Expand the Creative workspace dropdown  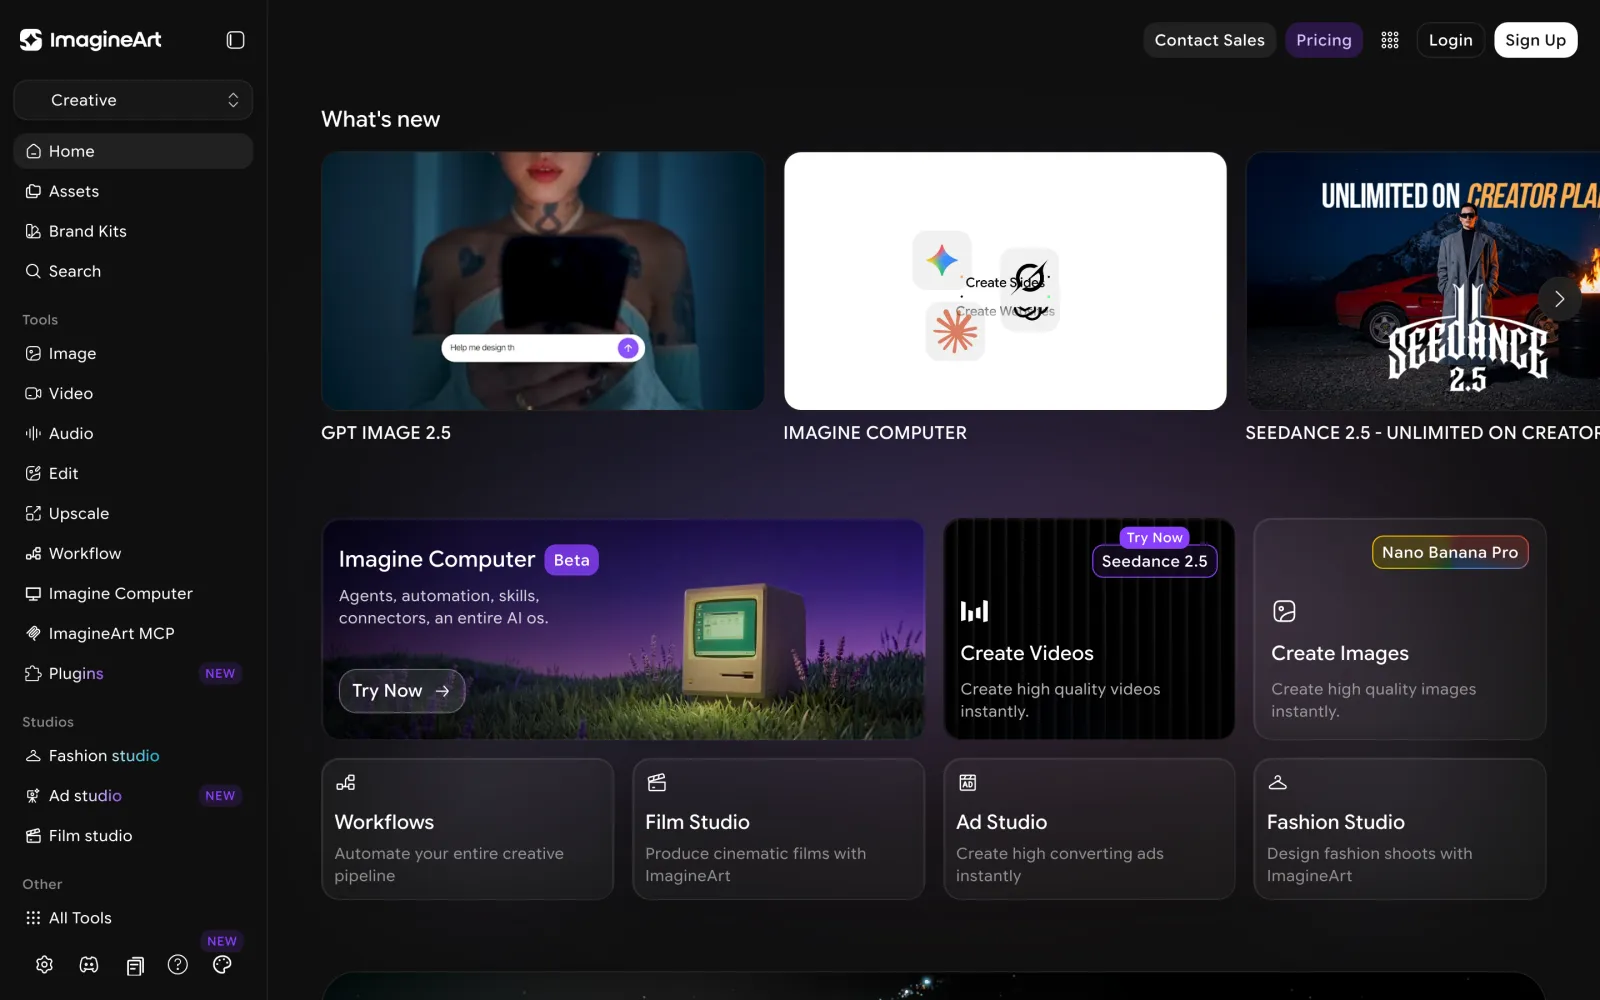[133, 100]
